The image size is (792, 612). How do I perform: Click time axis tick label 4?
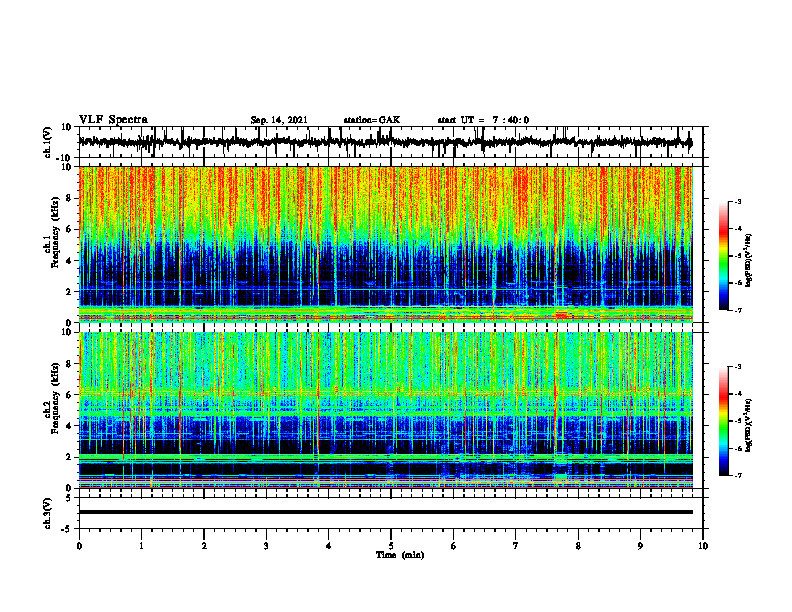[x=329, y=546]
